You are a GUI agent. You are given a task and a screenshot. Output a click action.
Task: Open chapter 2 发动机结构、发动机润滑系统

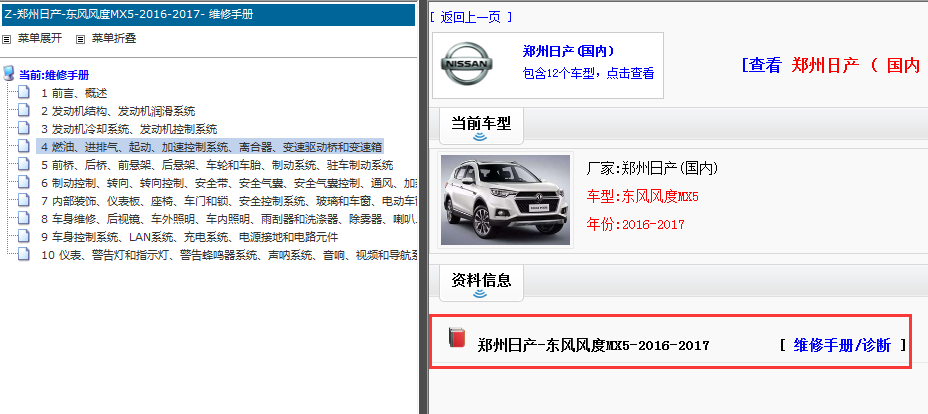(x=118, y=111)
